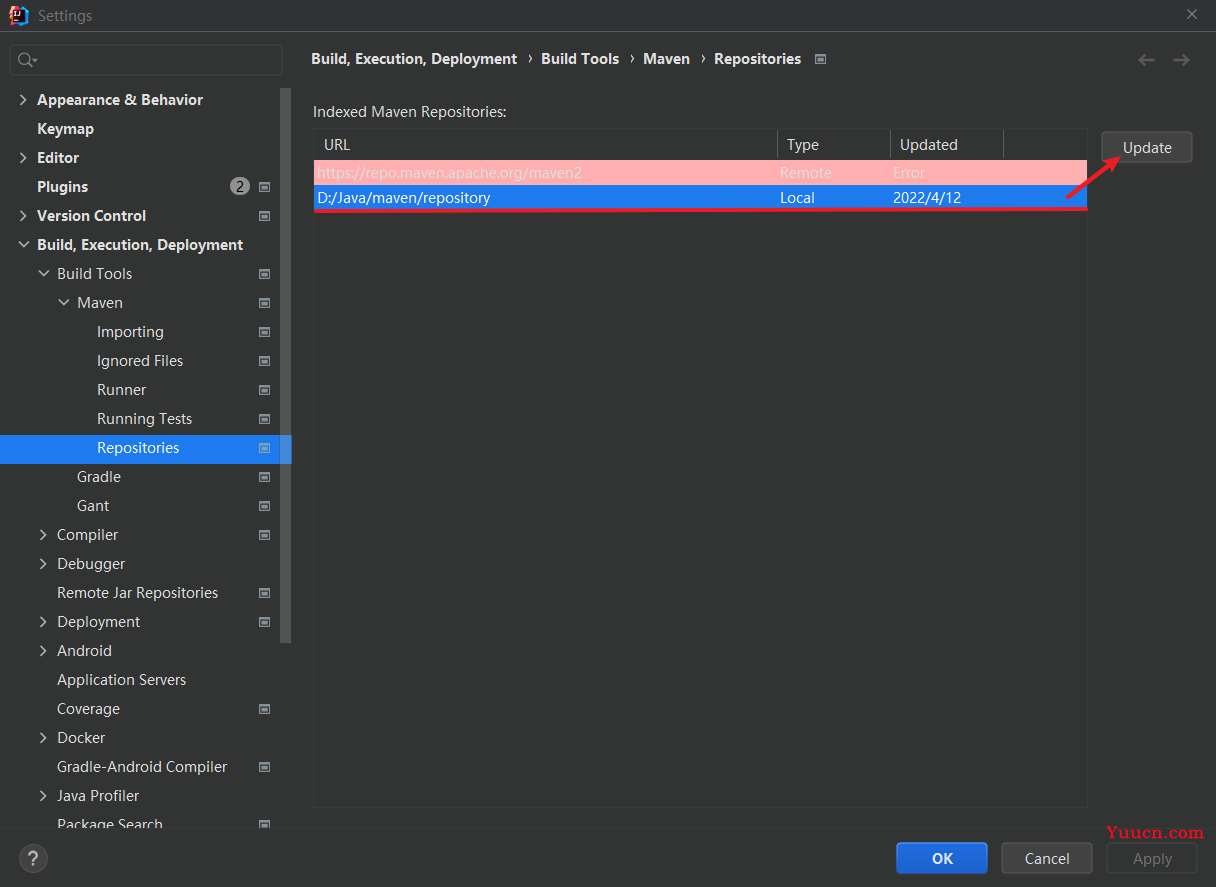Click the project-level icon beside the Repositories breadcrumb

coord(820,59)
